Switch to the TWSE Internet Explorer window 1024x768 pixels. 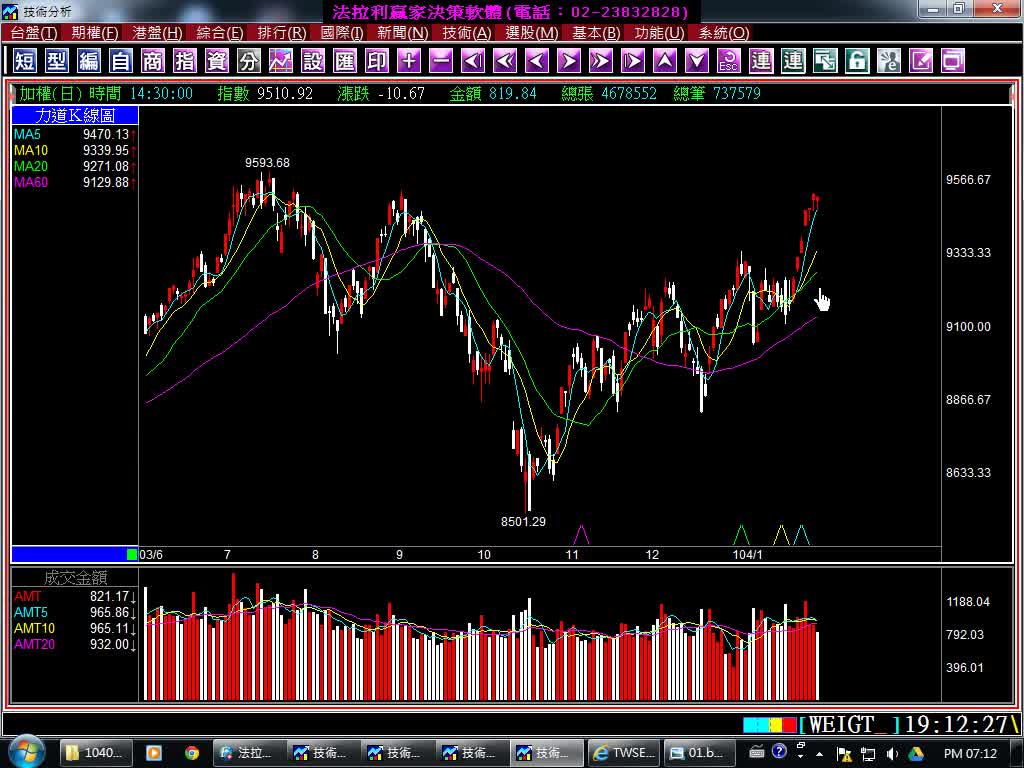click(x=623, y=752)
